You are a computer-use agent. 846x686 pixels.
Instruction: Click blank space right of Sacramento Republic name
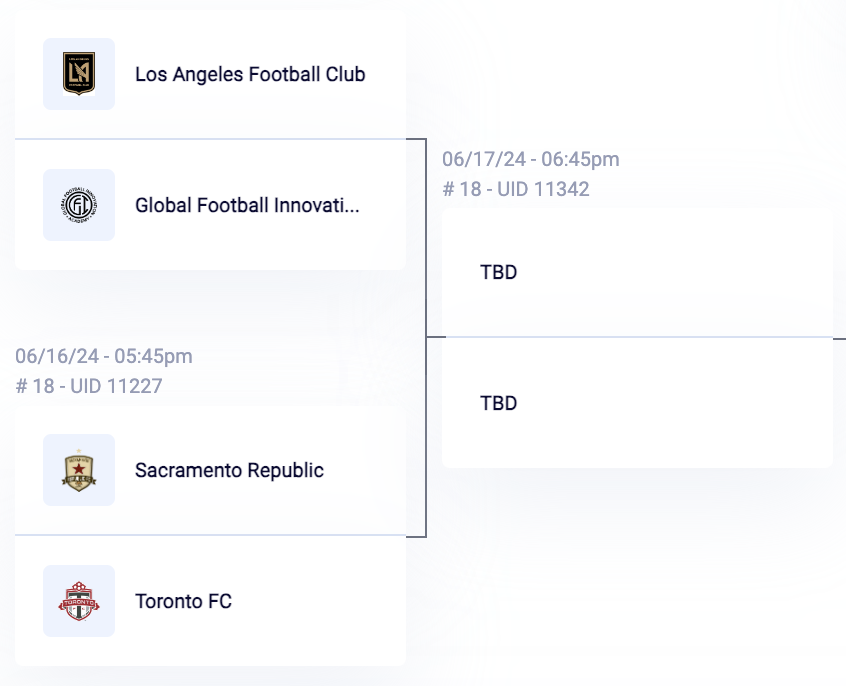click(365, 470)
